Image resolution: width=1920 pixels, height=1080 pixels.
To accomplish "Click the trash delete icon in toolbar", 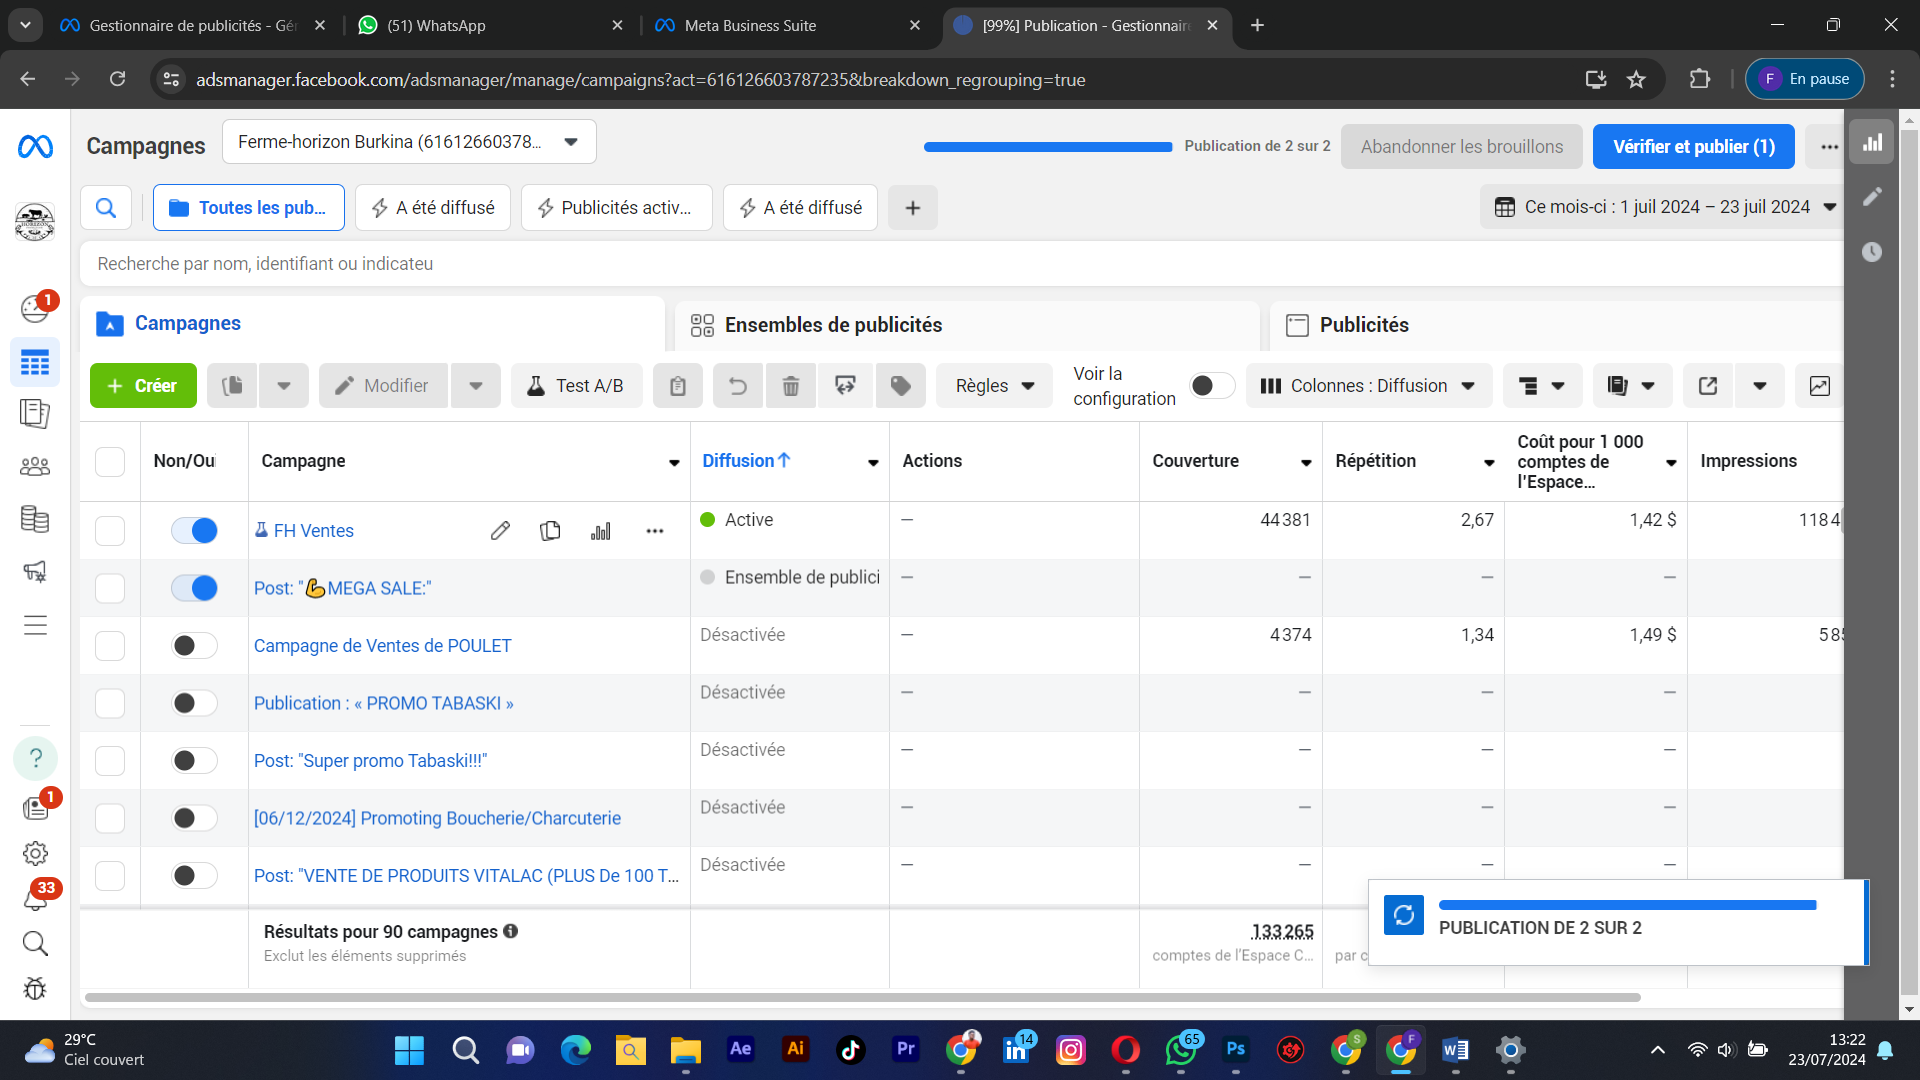I will click(790, 386).
